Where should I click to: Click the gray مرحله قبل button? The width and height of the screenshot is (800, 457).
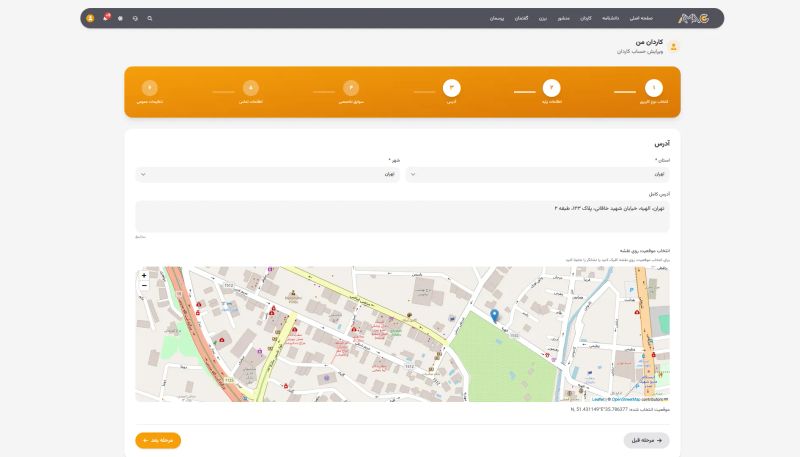click(646, 439)
